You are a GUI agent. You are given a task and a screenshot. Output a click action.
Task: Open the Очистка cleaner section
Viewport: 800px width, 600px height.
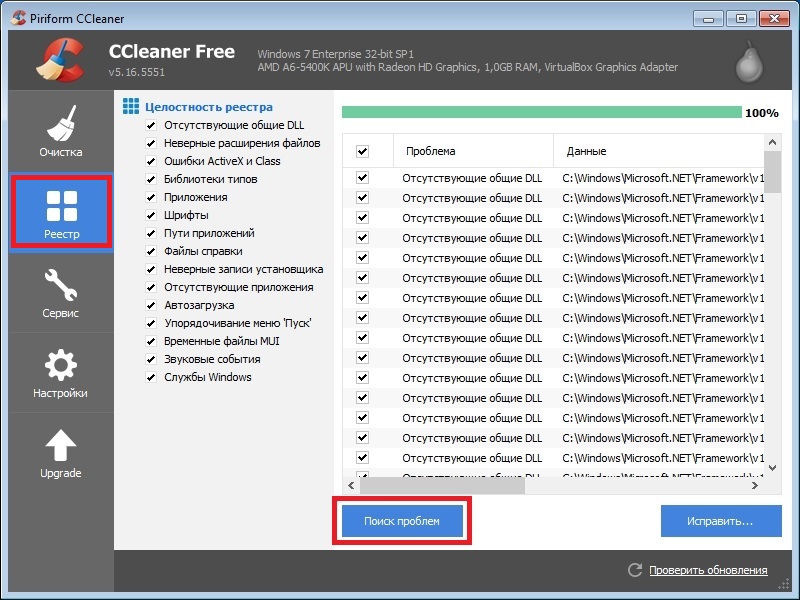(x=61, y=131)
